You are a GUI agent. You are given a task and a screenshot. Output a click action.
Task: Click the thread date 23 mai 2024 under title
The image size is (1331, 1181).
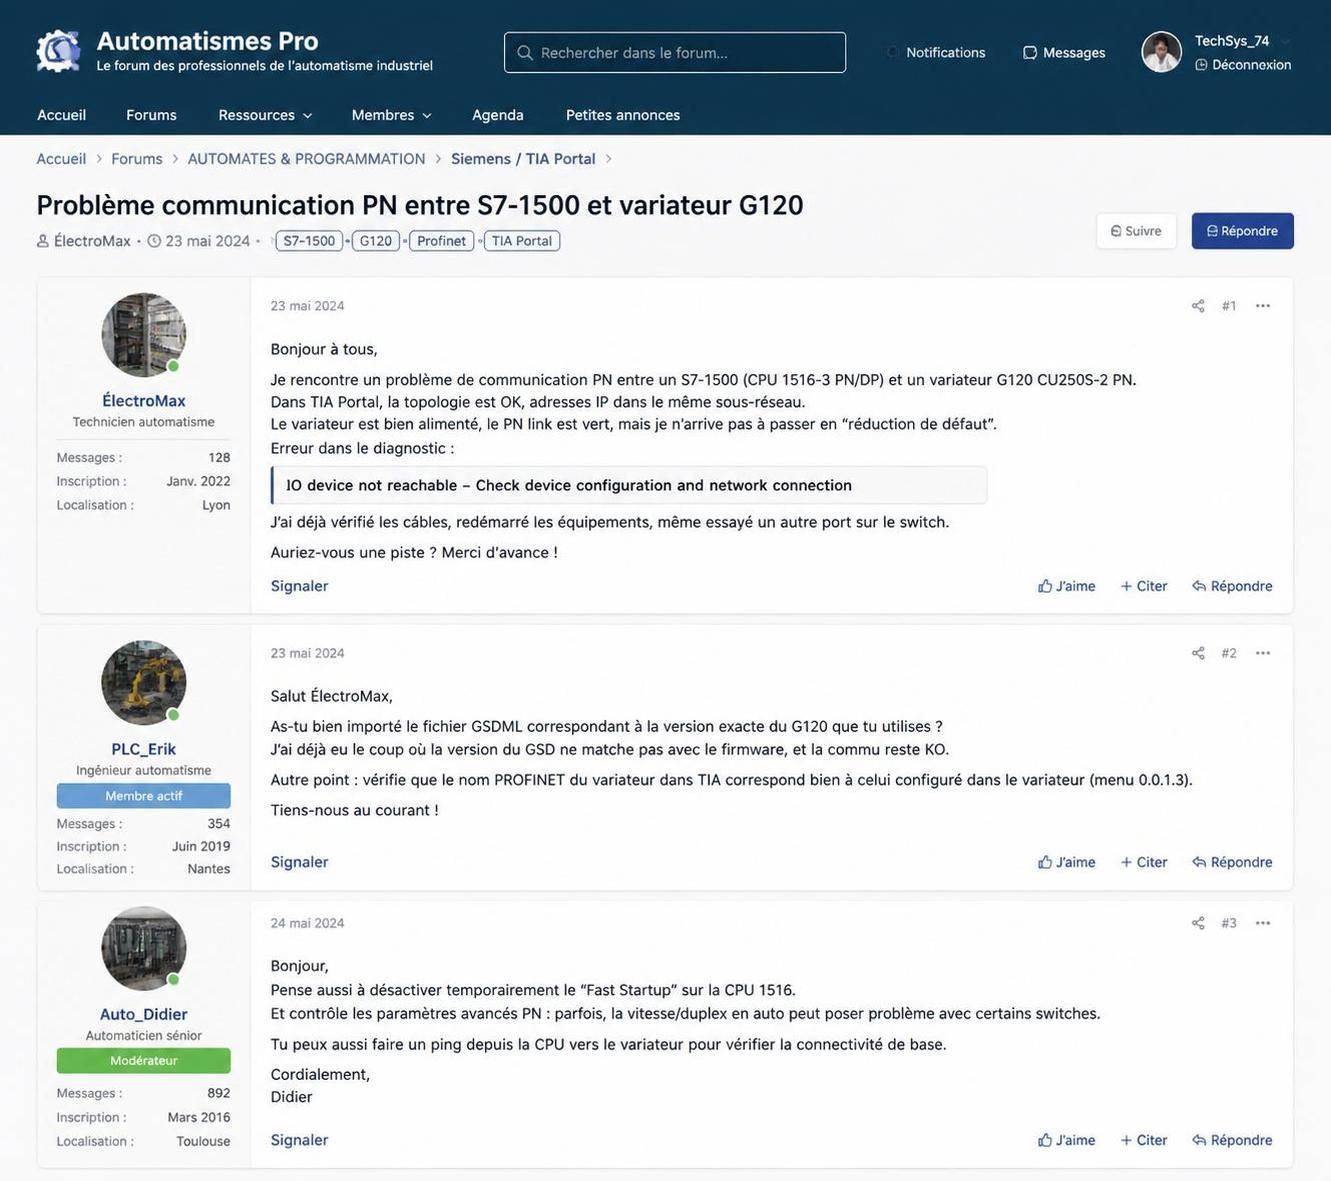coord(207,241)
